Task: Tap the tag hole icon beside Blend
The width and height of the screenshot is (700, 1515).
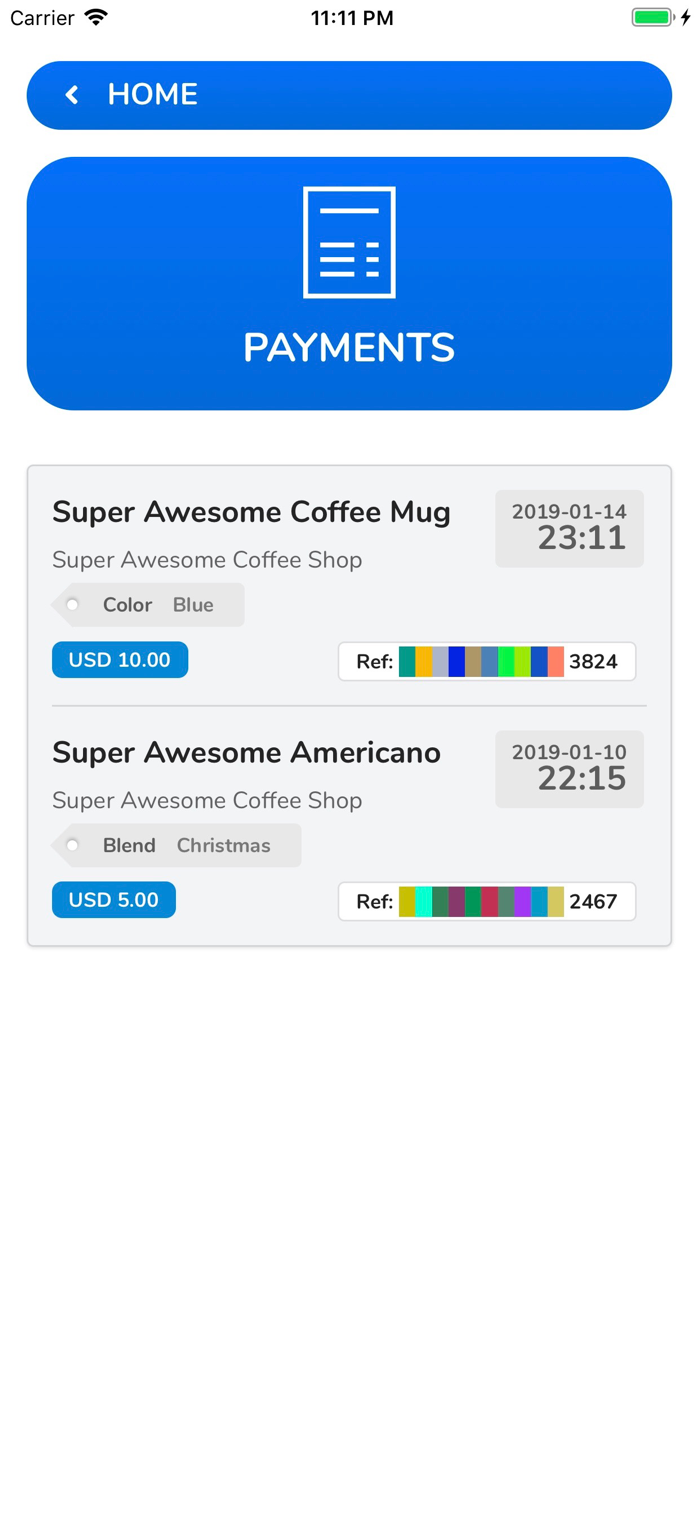Action: tap(72, 845)
